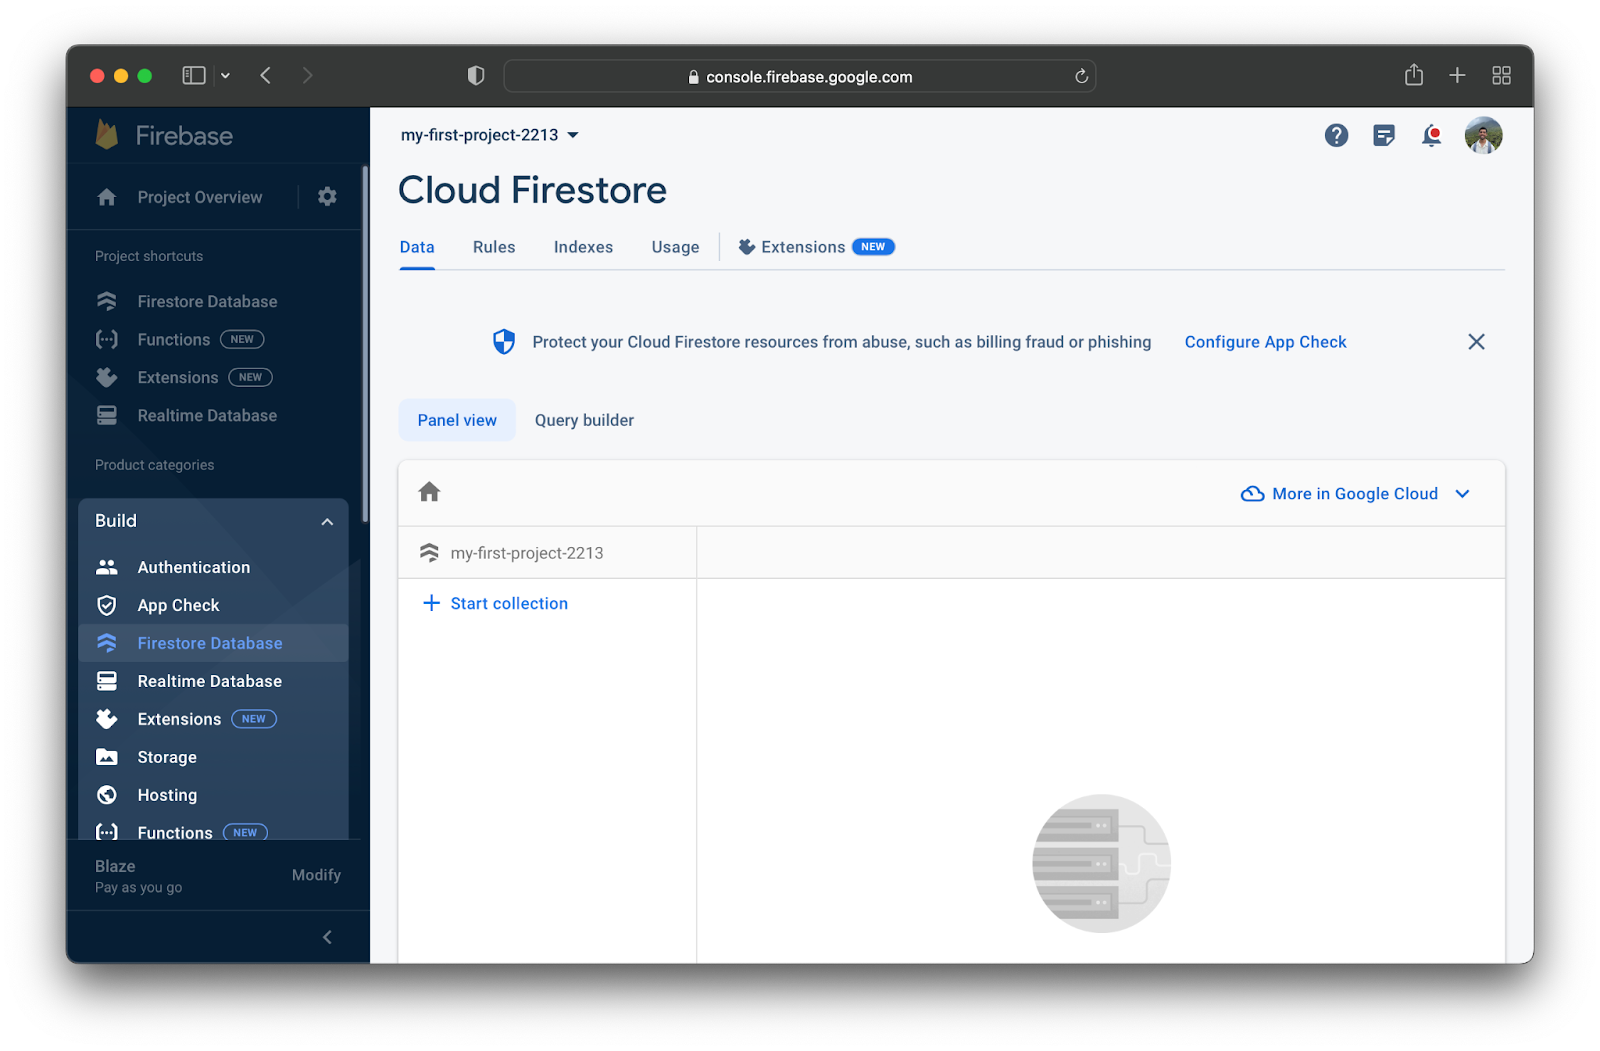The height and width of the screenshot is (1051, 1600).
Task: Open the help question mark icon
Action: tap(1336, 135)
